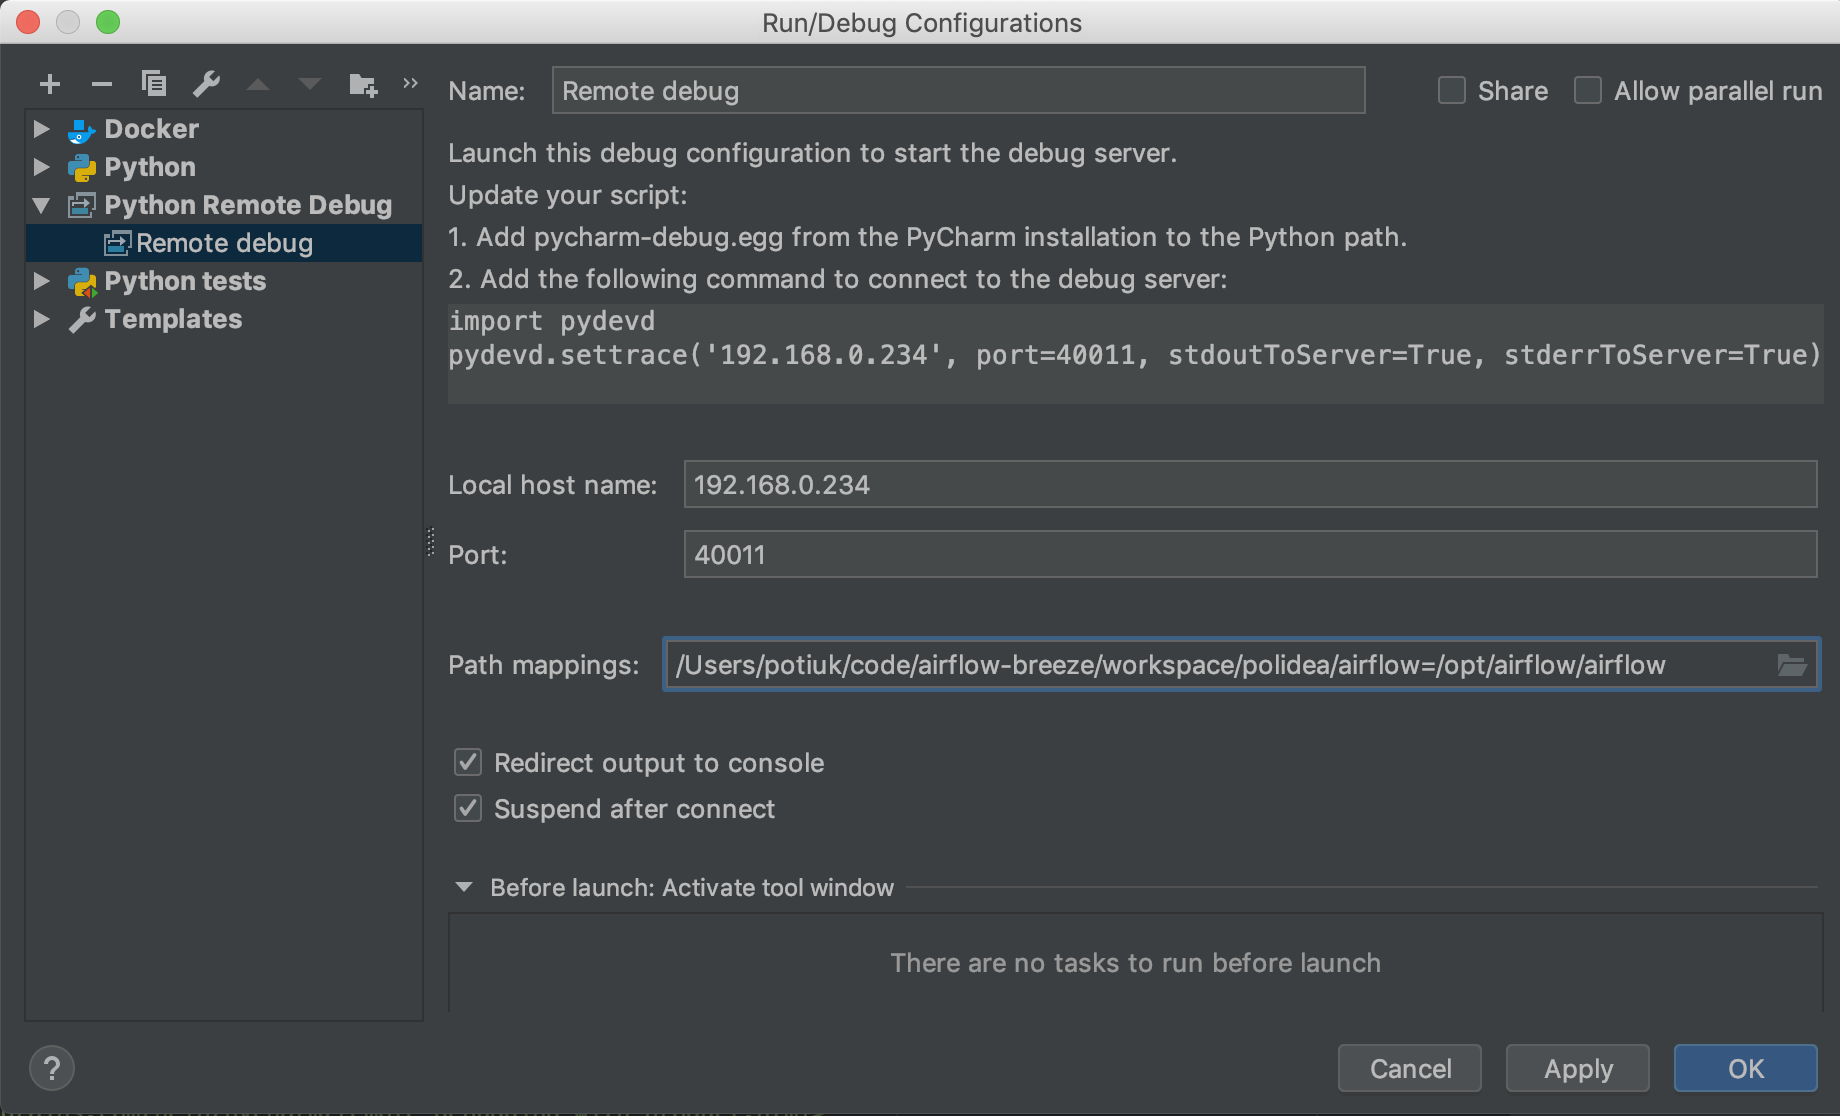Click the Cancel button

click(x=1410, y=1068)
